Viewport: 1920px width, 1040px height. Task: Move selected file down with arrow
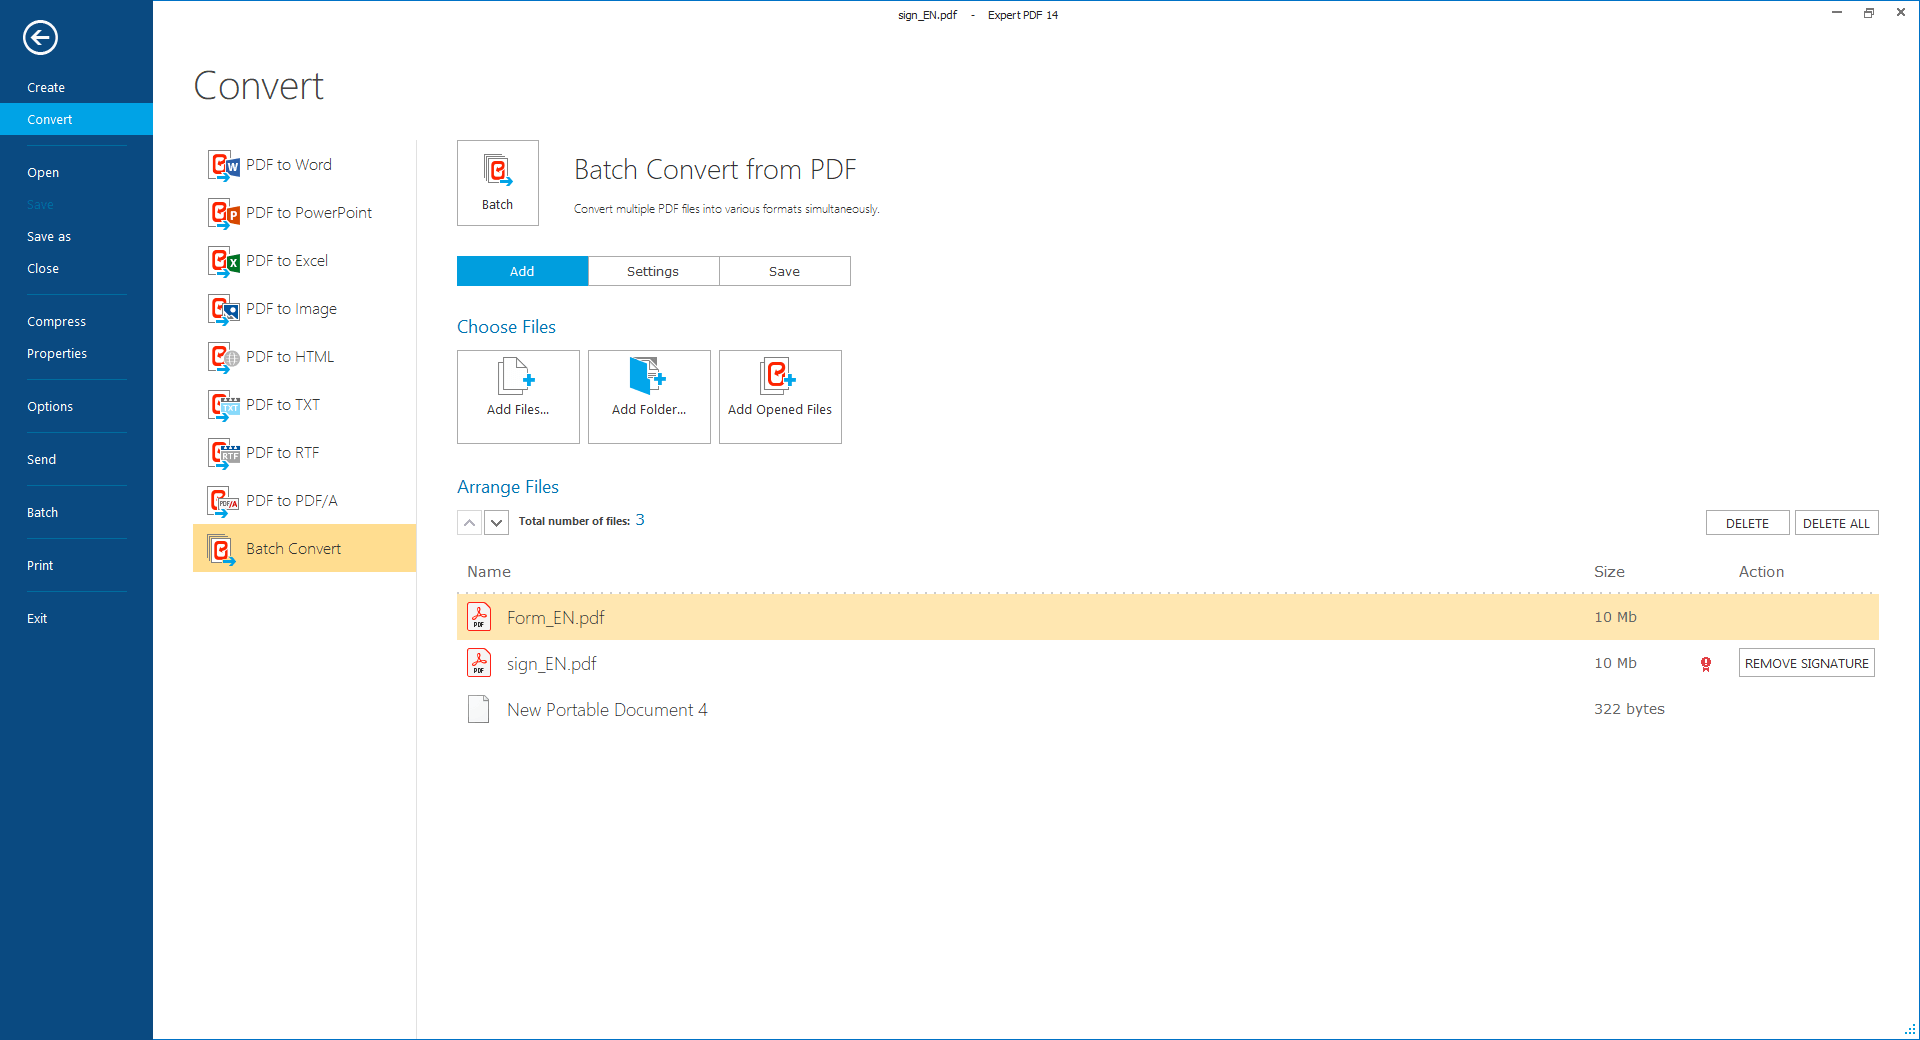tap(496, 523)
